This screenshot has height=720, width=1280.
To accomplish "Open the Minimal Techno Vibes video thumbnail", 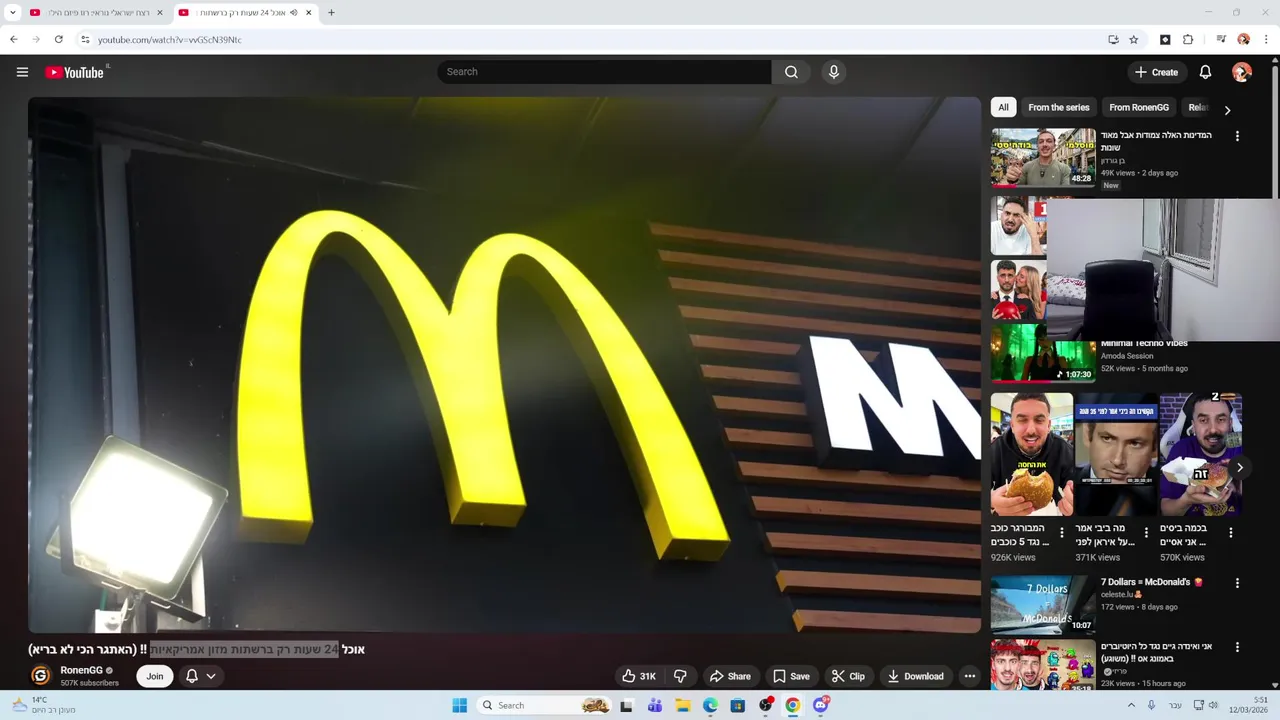I will [x=1043, y=353].
